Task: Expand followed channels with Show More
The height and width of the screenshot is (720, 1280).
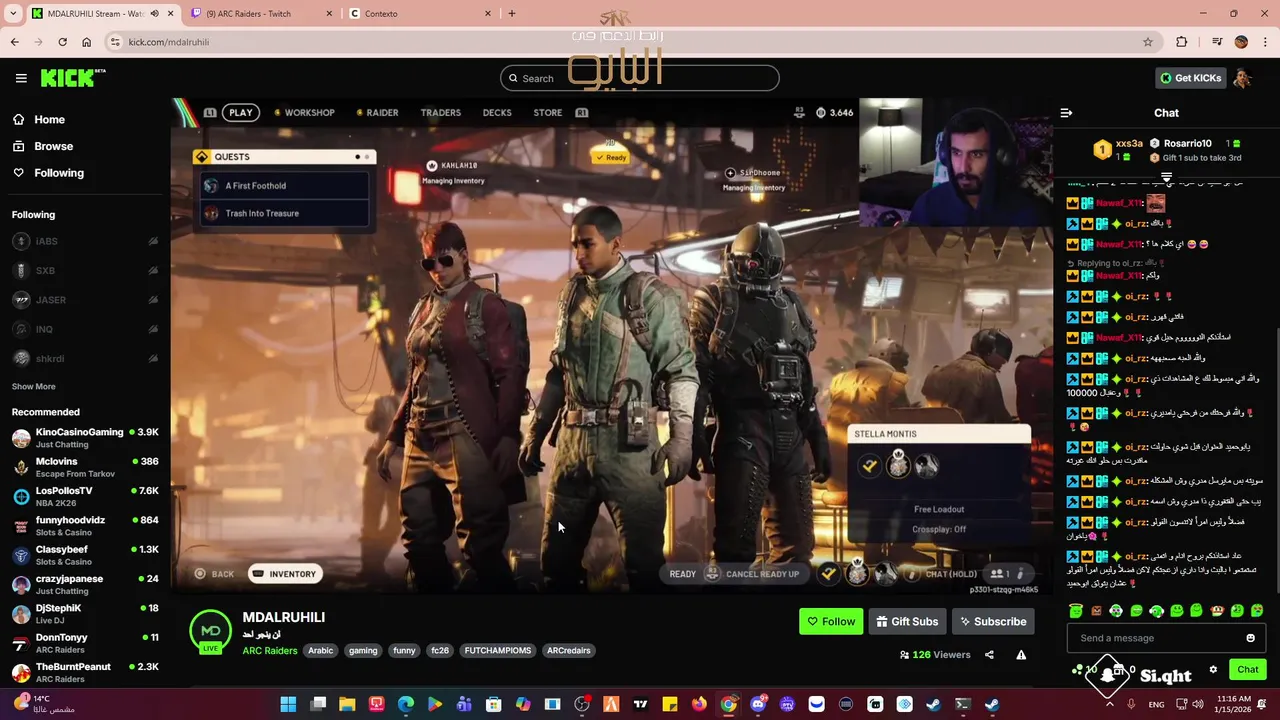Action: coord(33,386)
